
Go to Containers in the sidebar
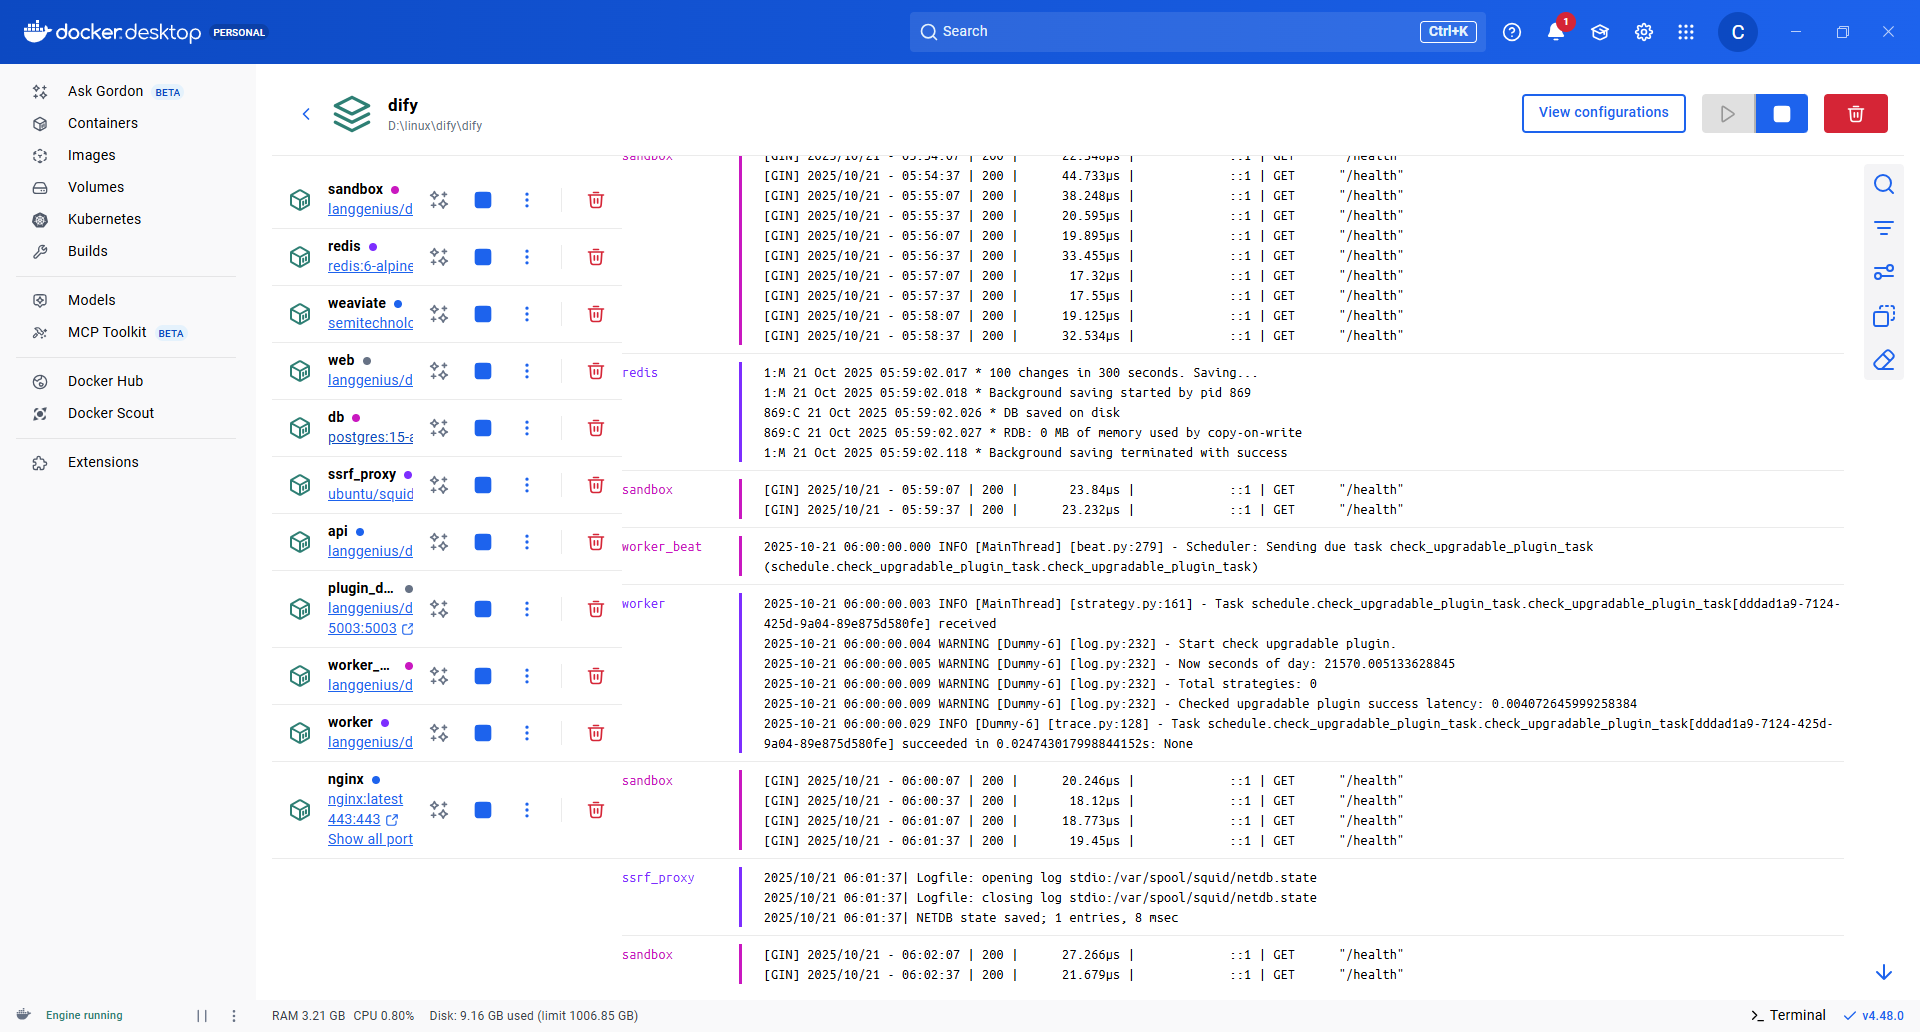(103, 123)
